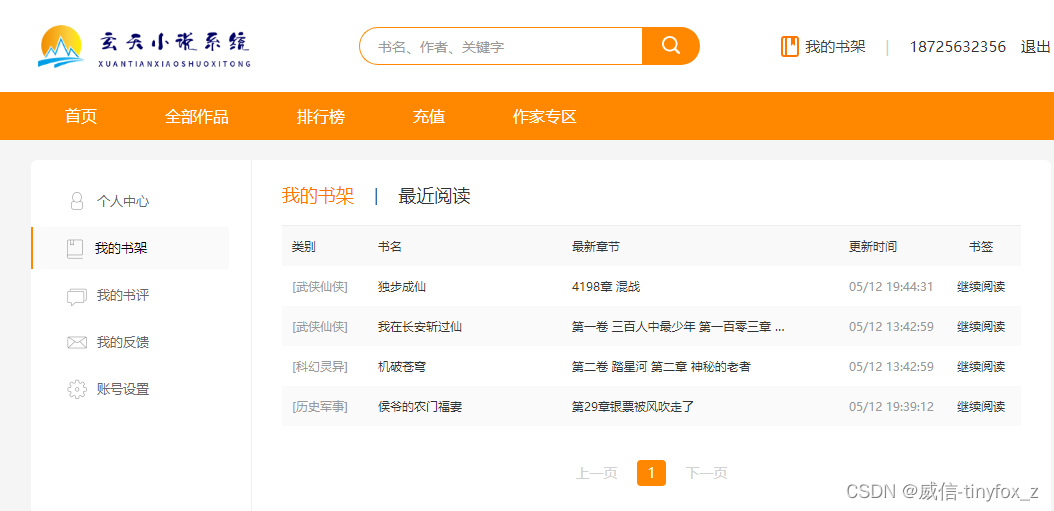
Task: Select 我的书评 in the sidebar
Action: [x=122, y=296]
